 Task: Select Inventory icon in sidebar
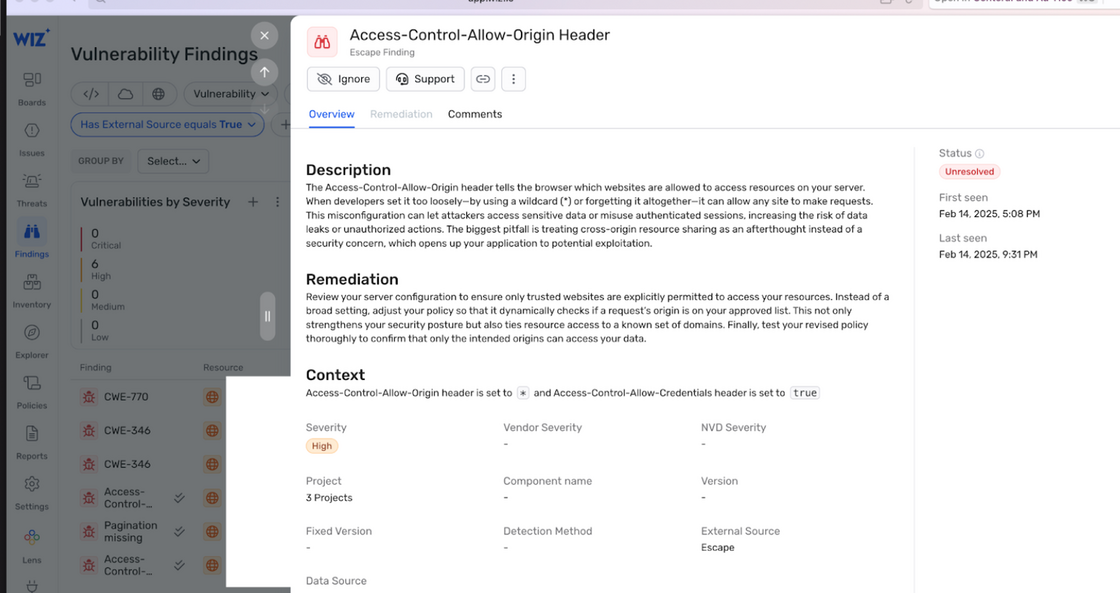[x=31, y=291]
